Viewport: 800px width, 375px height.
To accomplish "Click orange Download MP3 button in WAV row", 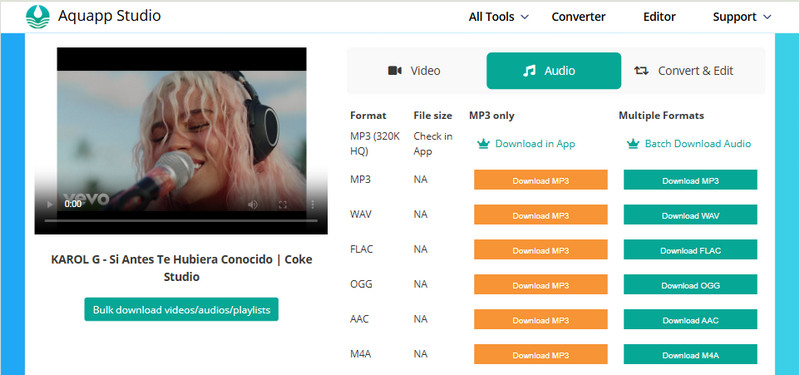I will [x=540, y=215].
